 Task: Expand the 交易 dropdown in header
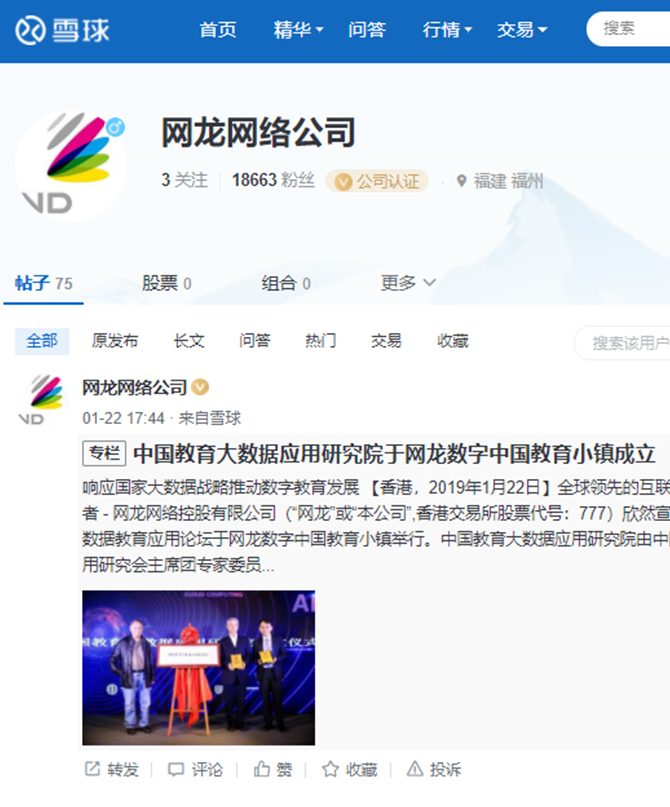pyautogui.click(x=521, y=30)
